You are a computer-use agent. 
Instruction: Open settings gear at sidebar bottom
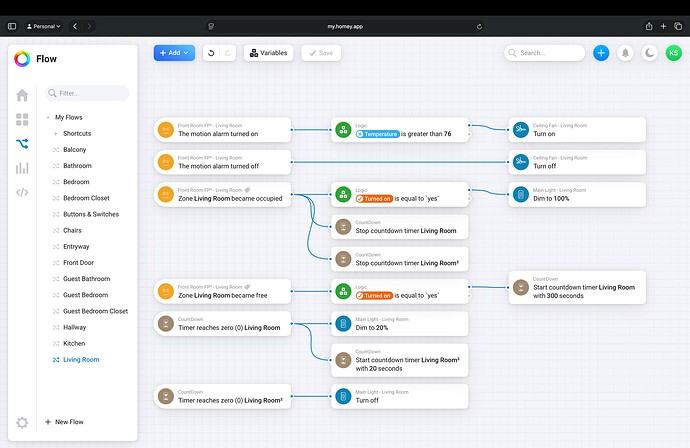pyautogui.click(x=22, y=423)
